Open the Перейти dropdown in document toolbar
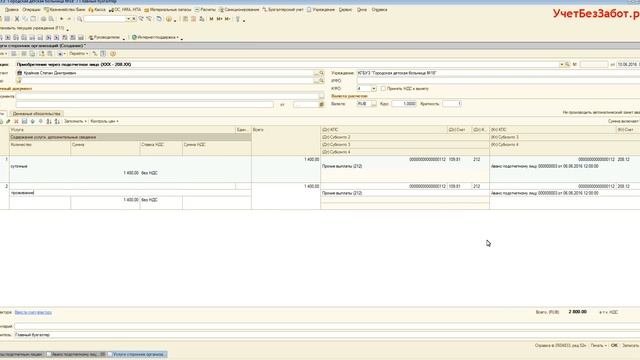Image resolution: width=640 pixels, height=360 pixels. (78, 53)
